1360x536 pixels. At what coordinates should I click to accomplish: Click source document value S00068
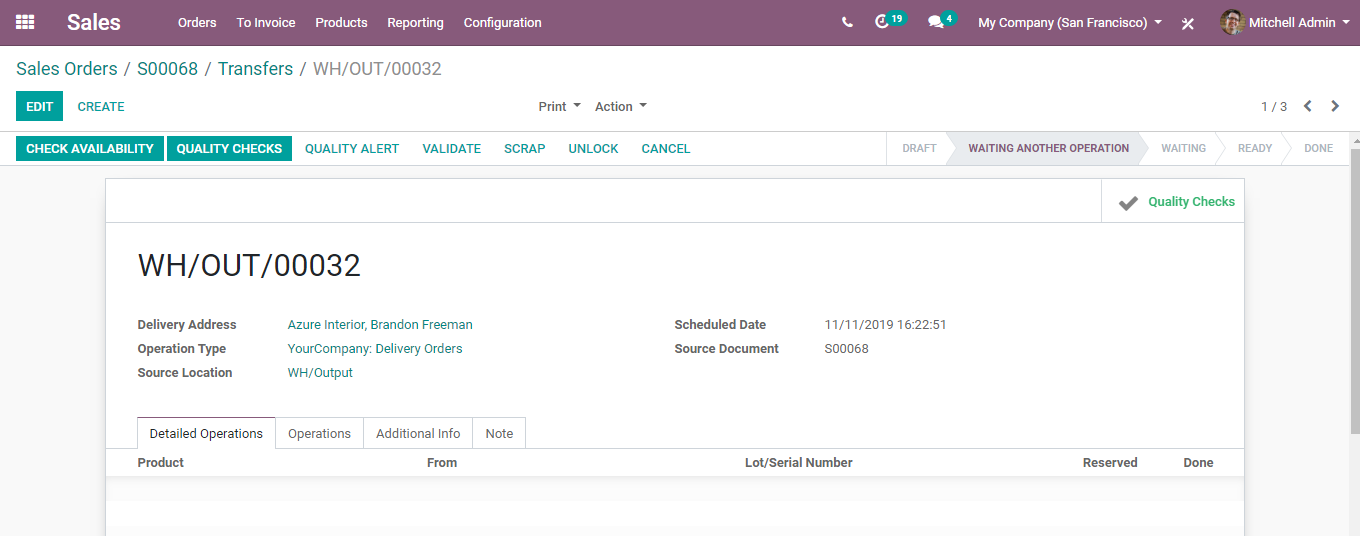pyautogui.click(x=846, y=349)
